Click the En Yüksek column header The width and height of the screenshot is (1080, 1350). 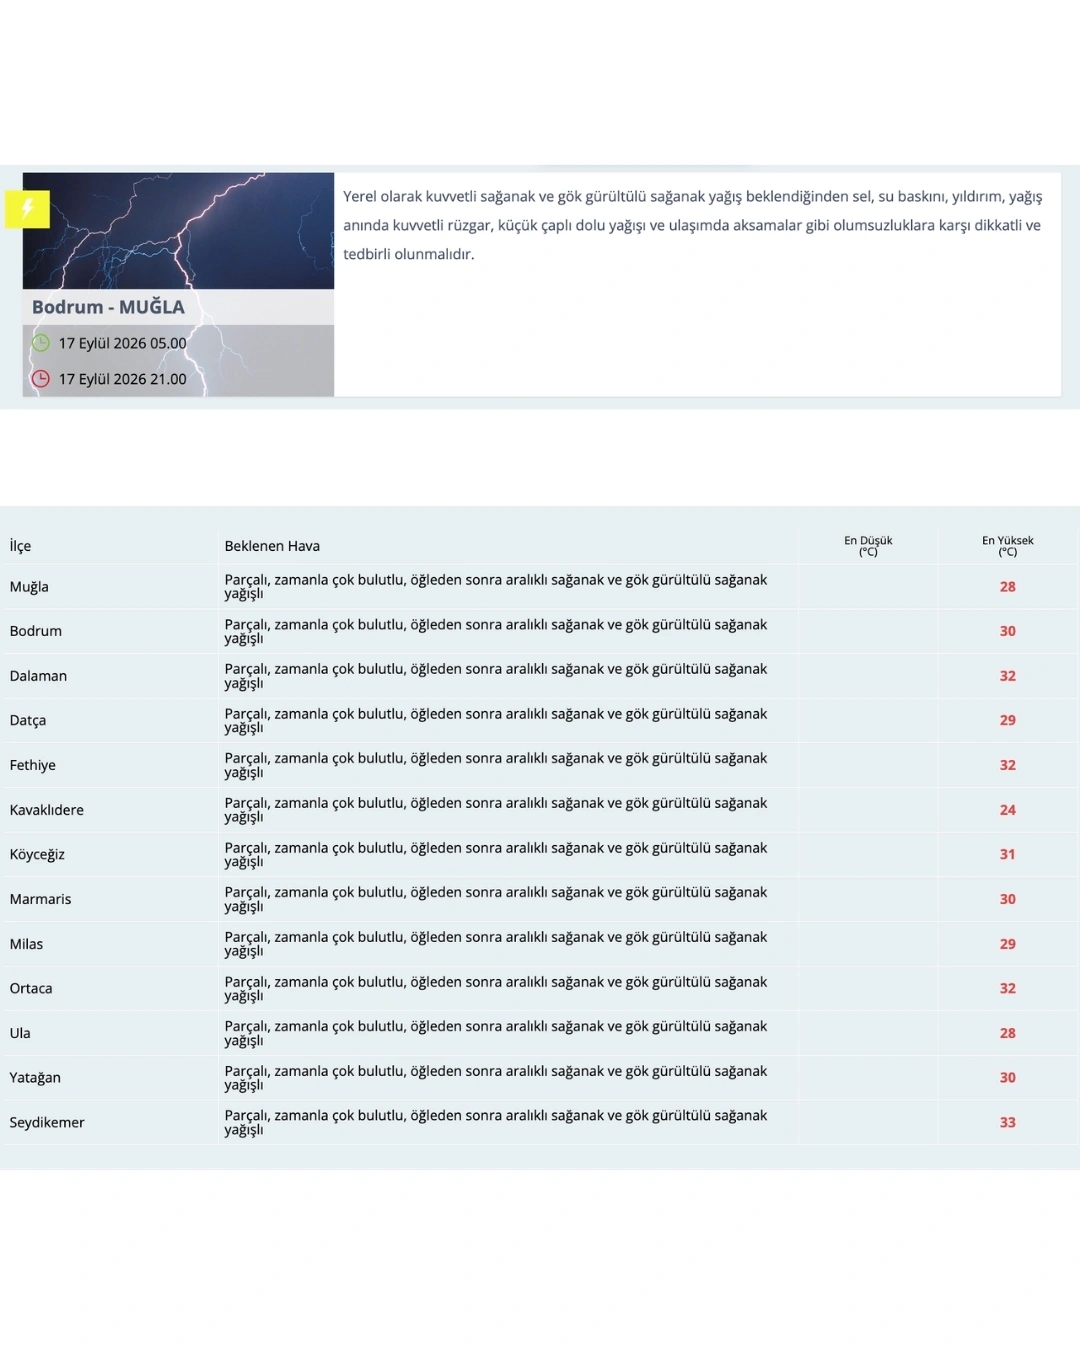pyautogui.click(x=1008, y=546)
